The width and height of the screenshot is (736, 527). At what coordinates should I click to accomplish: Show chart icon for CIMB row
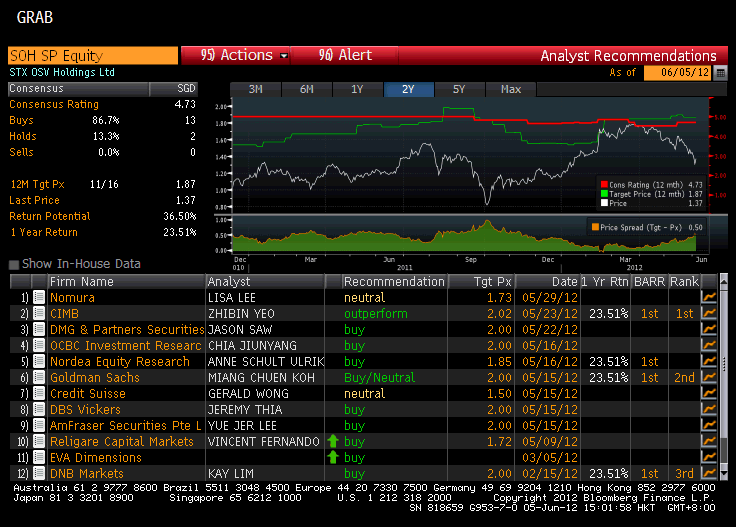pyautogui.click(x=709, y=313)
